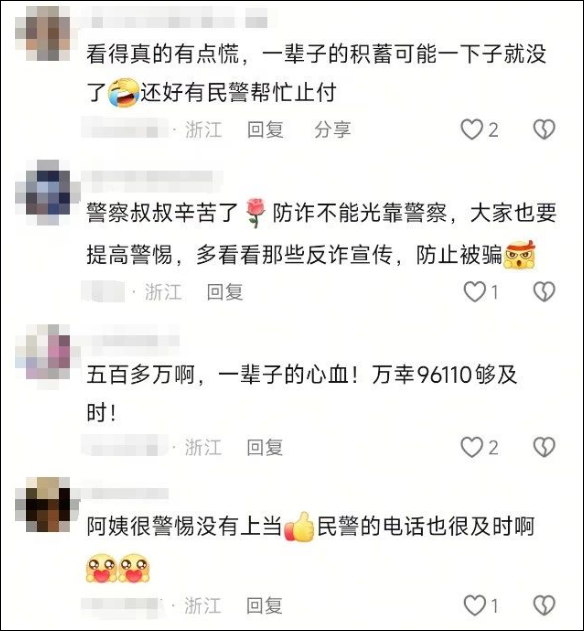Click the like count of 五百多万啊 comment
This screenshot has height=631, width=584.
[493, 448]
